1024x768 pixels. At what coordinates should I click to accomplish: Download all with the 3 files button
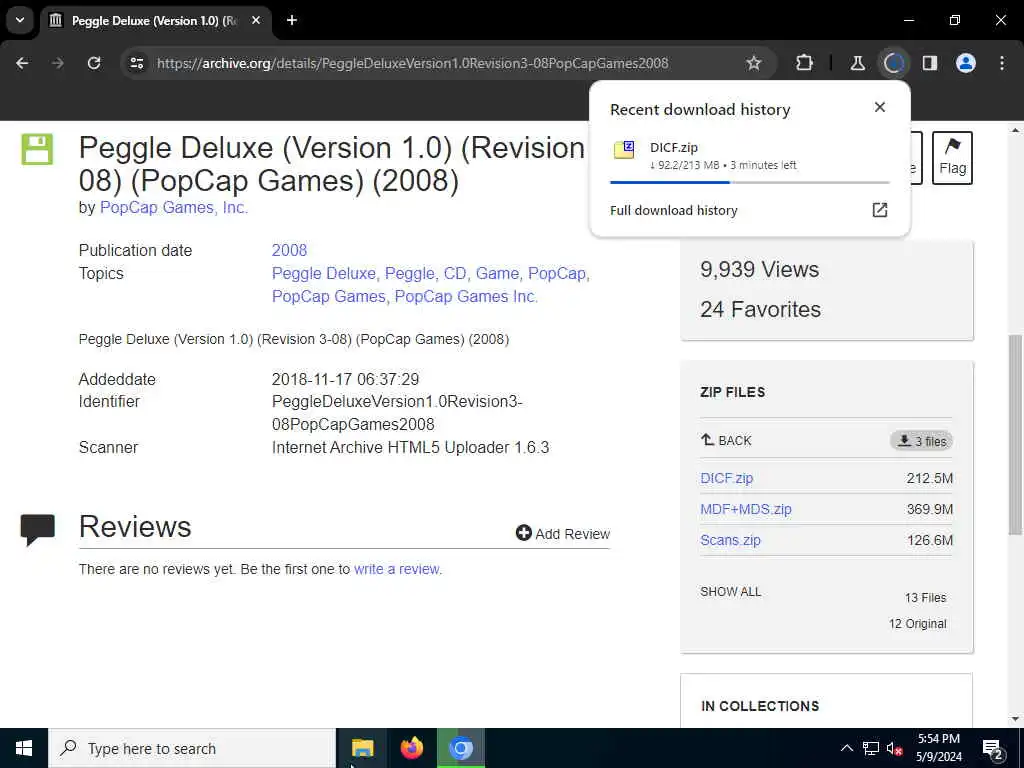[x=921, y=441]
